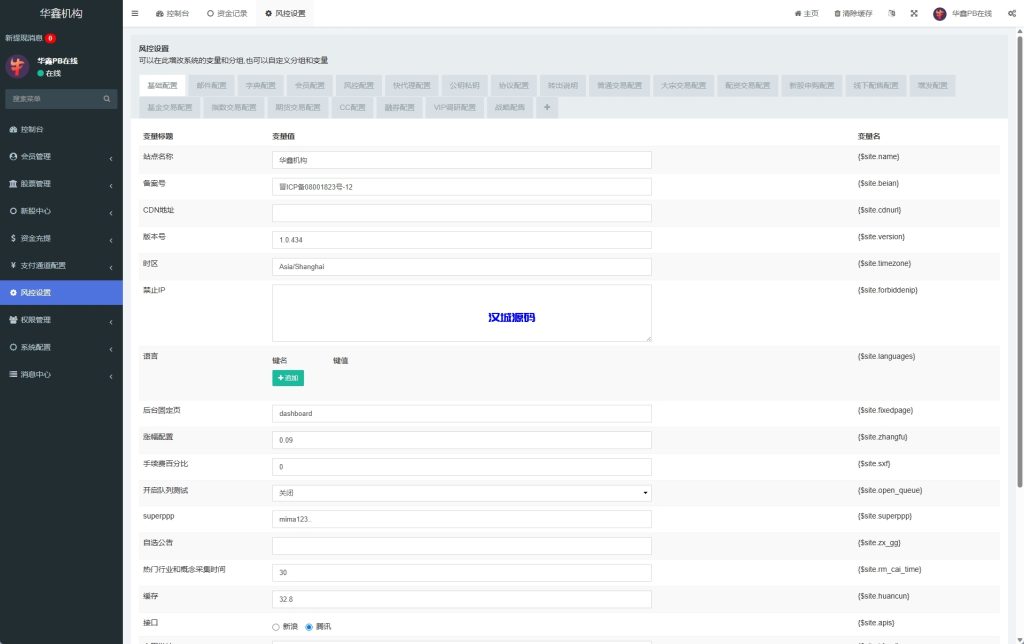Screen dimensions: 1024x644
Task: Click the search magnifier icon in sidebar
Action: pyautogui.click(x=107, y=99)
